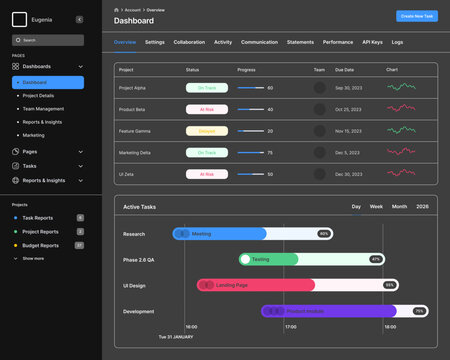Click the Task Reports count badge
The image size is (450, 360).
pos(80,218)
